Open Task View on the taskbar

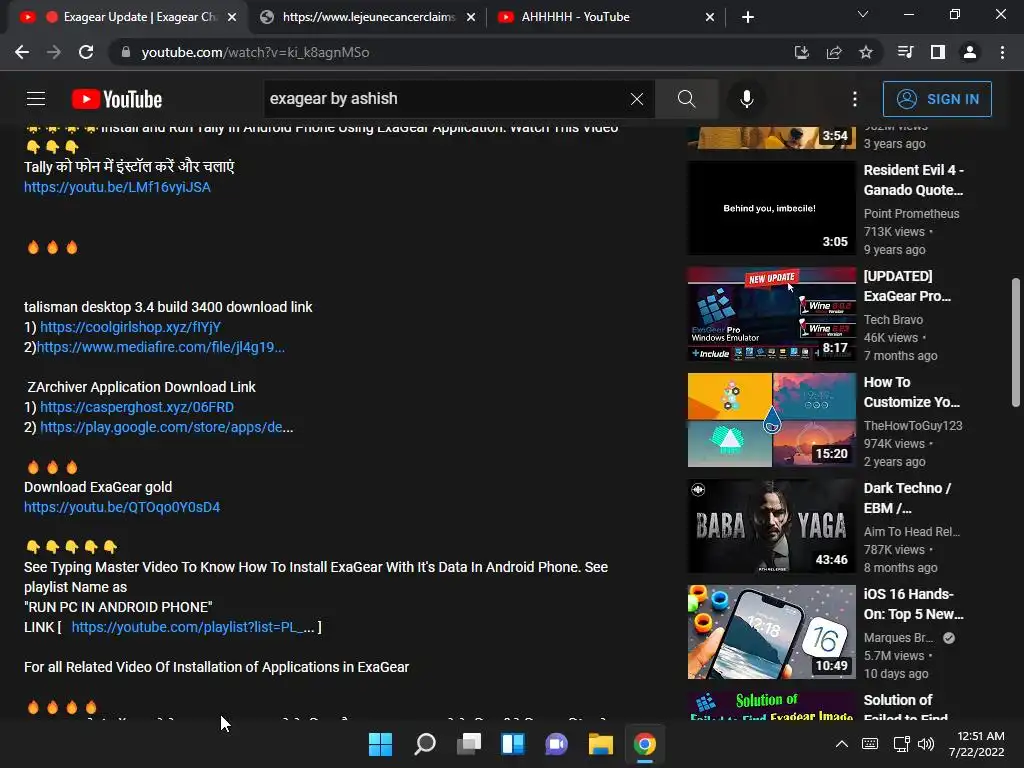(x=468, y=744)
